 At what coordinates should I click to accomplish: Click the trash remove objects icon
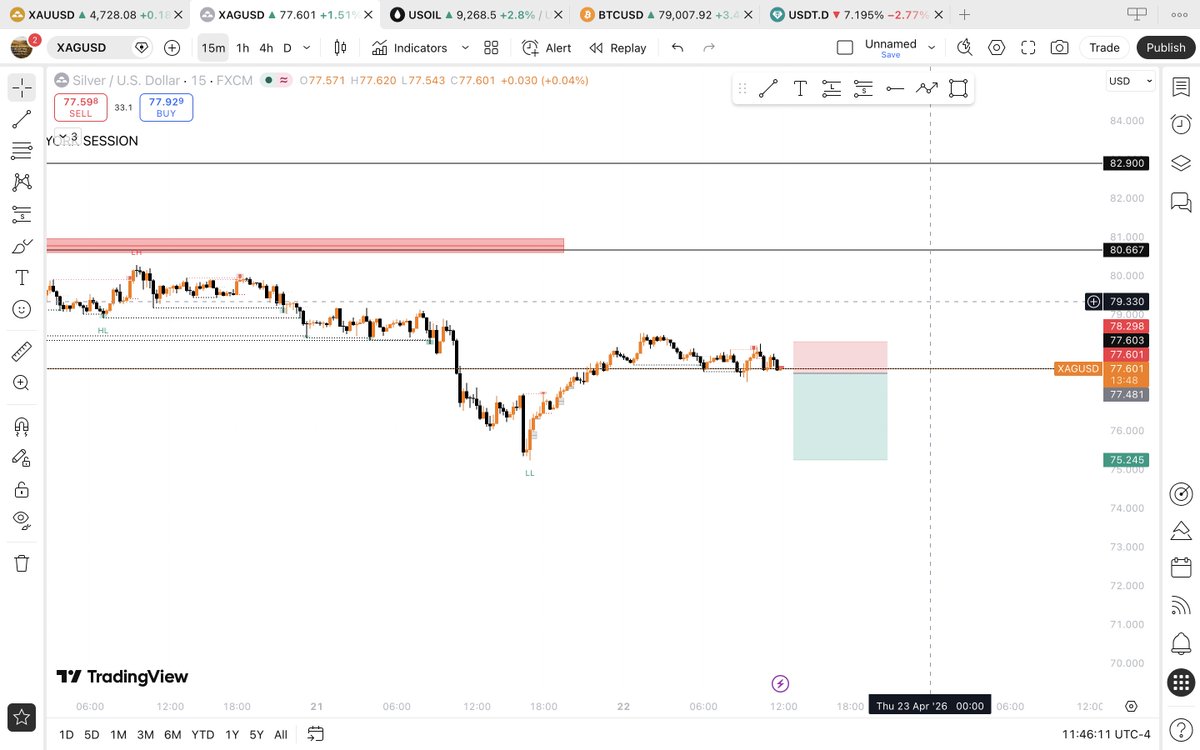[21, 563]
